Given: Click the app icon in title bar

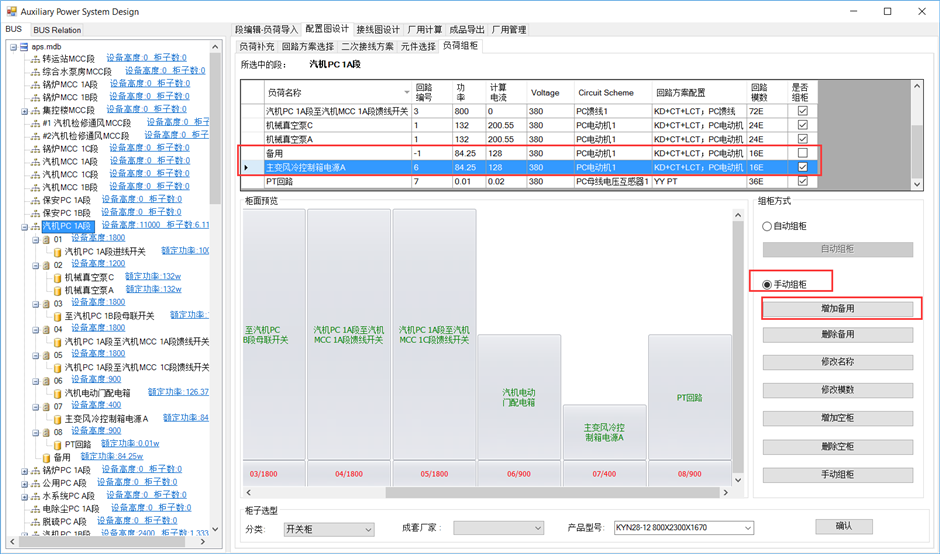Looking at the screenshot, I should 11,11.
